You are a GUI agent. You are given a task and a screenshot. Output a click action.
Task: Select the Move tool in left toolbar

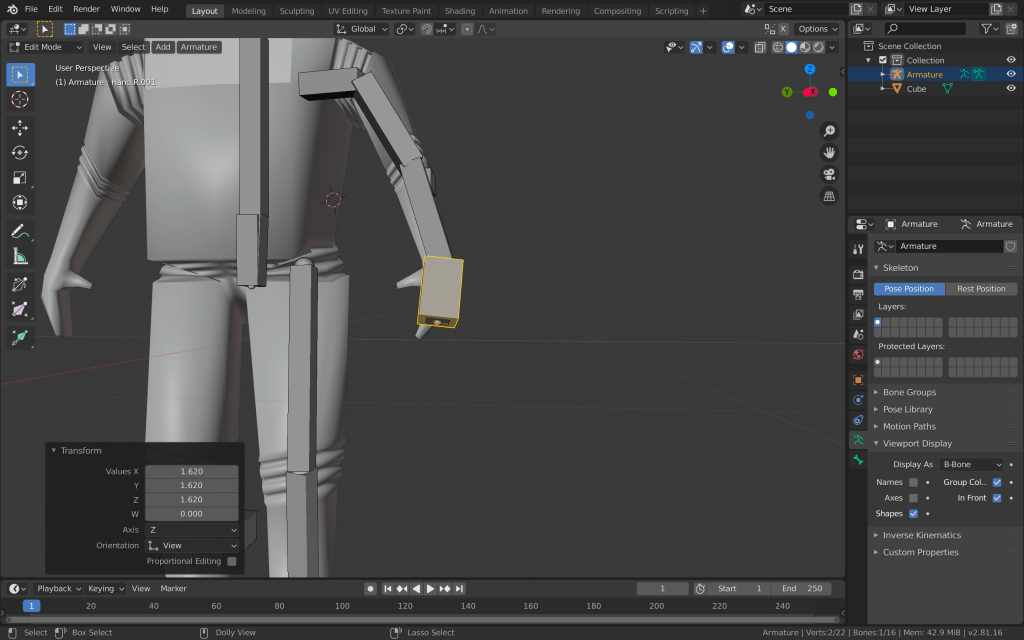20,128
